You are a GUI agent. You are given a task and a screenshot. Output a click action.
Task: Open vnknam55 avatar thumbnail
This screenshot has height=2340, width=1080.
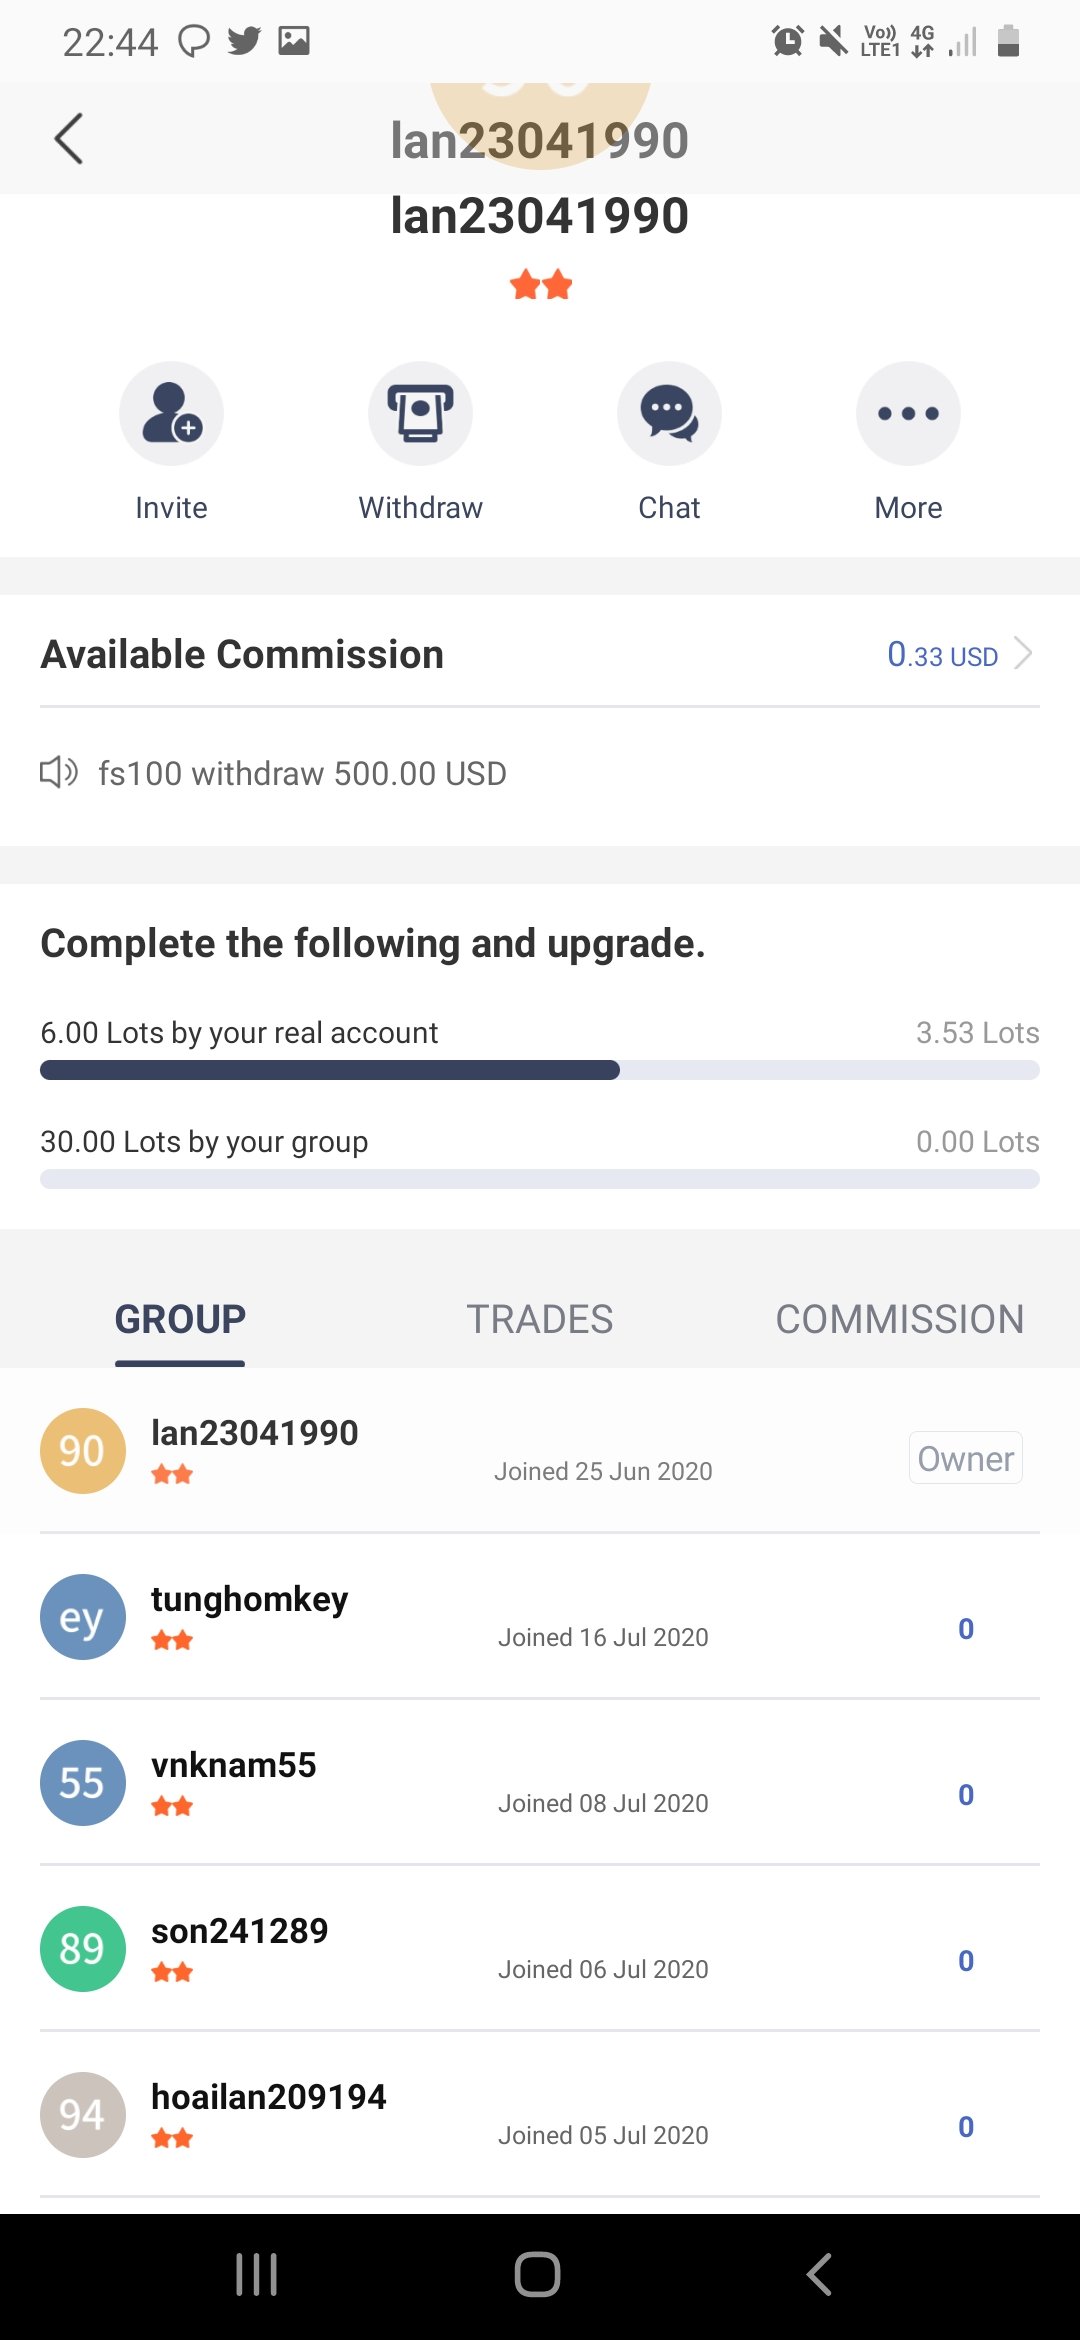pos(83,1783)
